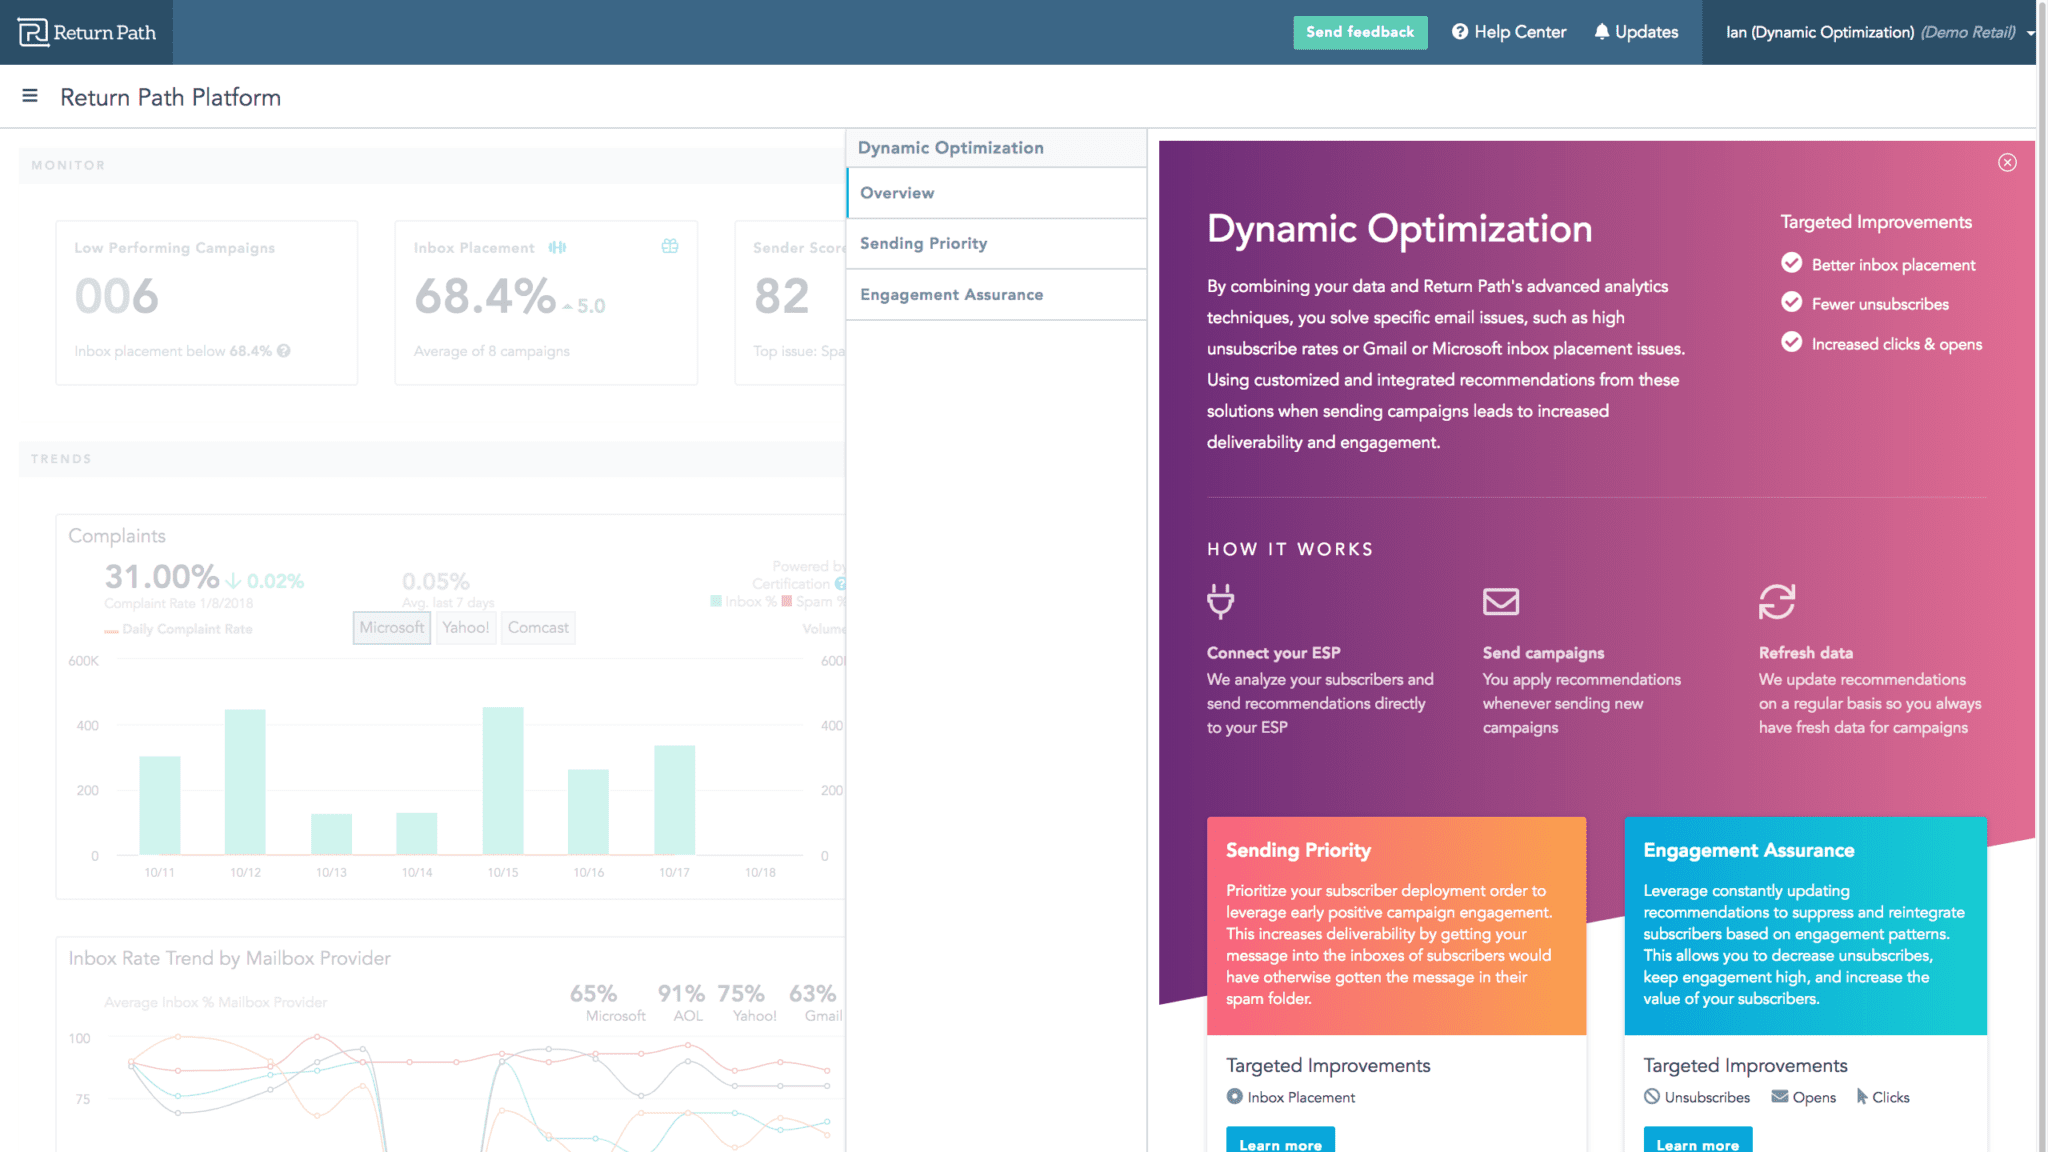Select the Connect your ESP plug icon
2048x1152 pixels.
1221,601
